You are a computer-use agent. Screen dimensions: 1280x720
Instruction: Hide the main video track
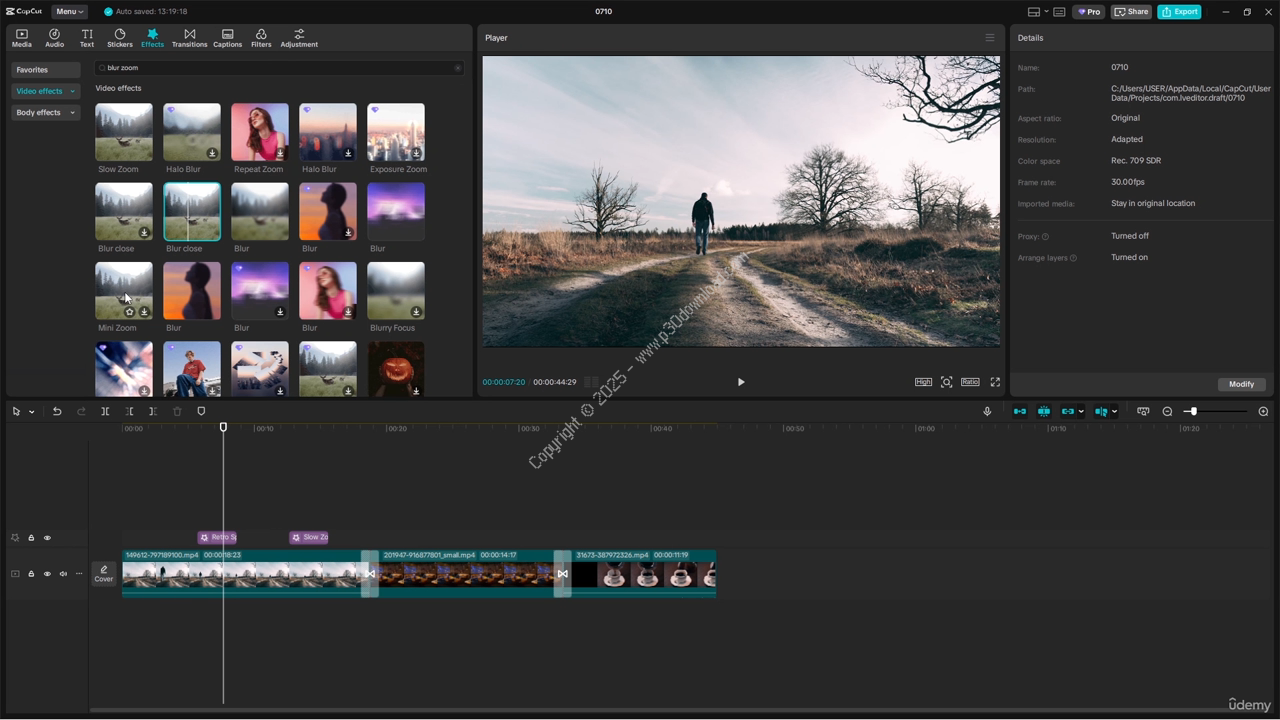47,574
